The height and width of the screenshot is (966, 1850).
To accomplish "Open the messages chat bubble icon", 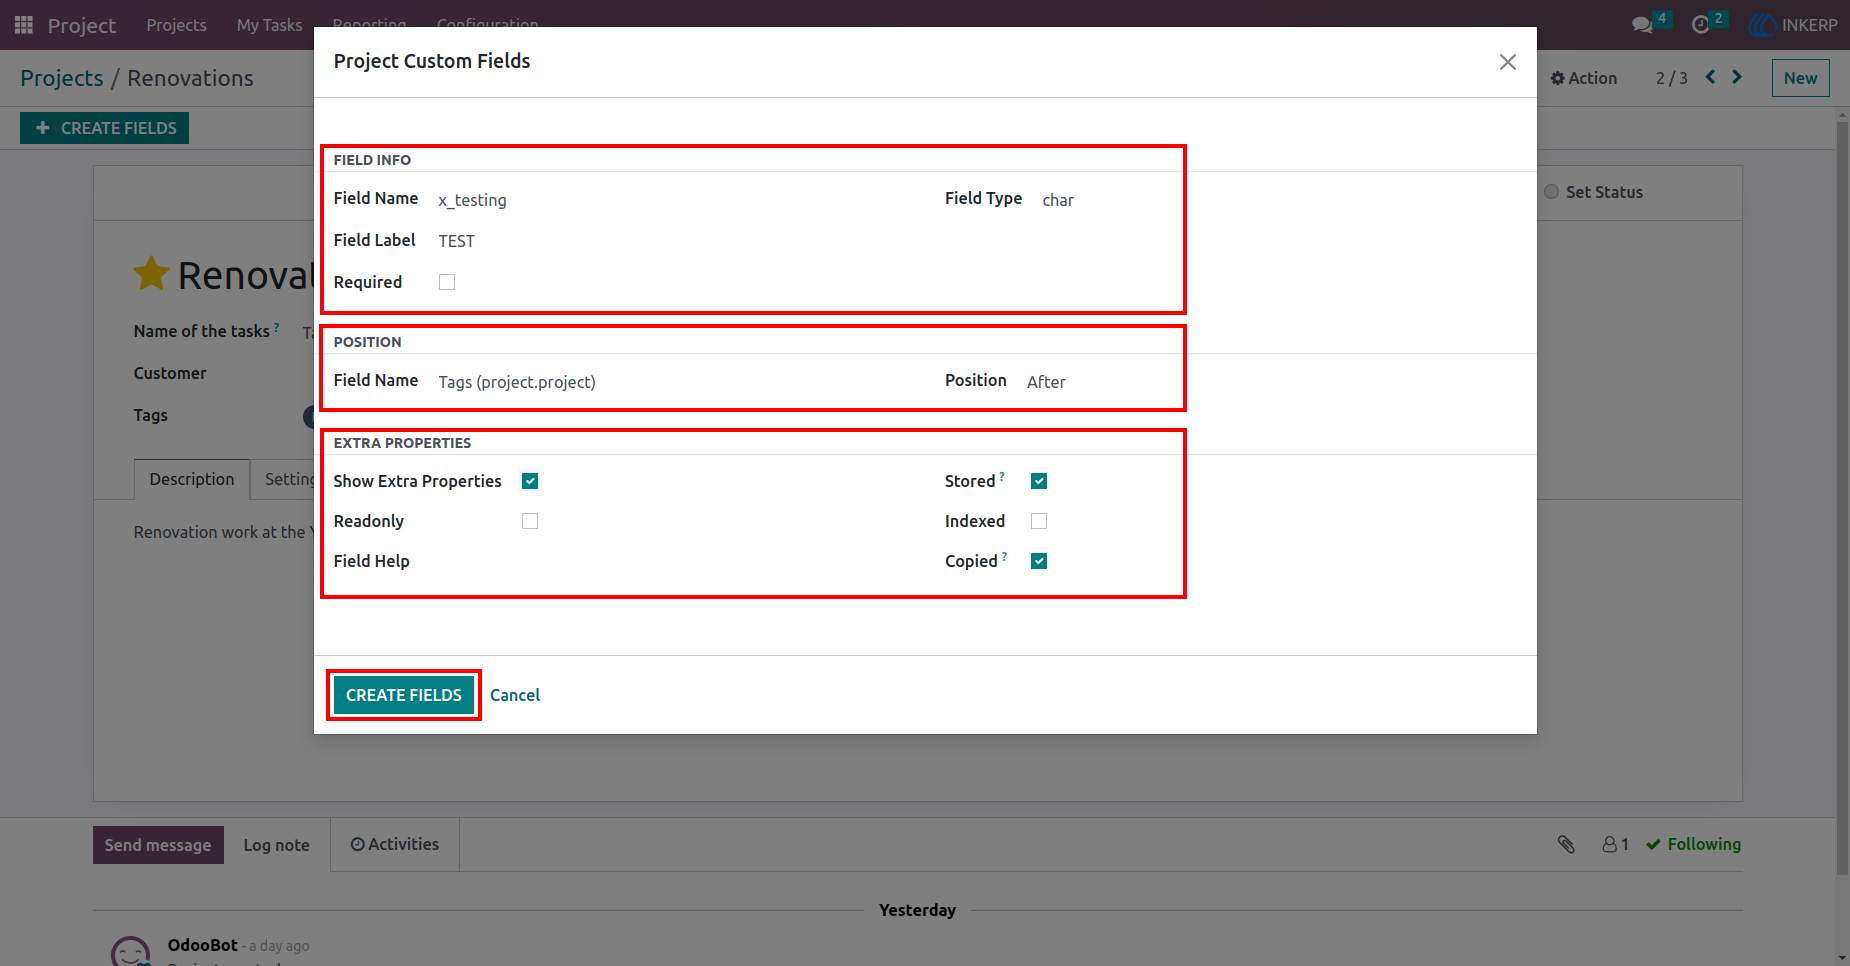I will click(x=1642, y=25).
